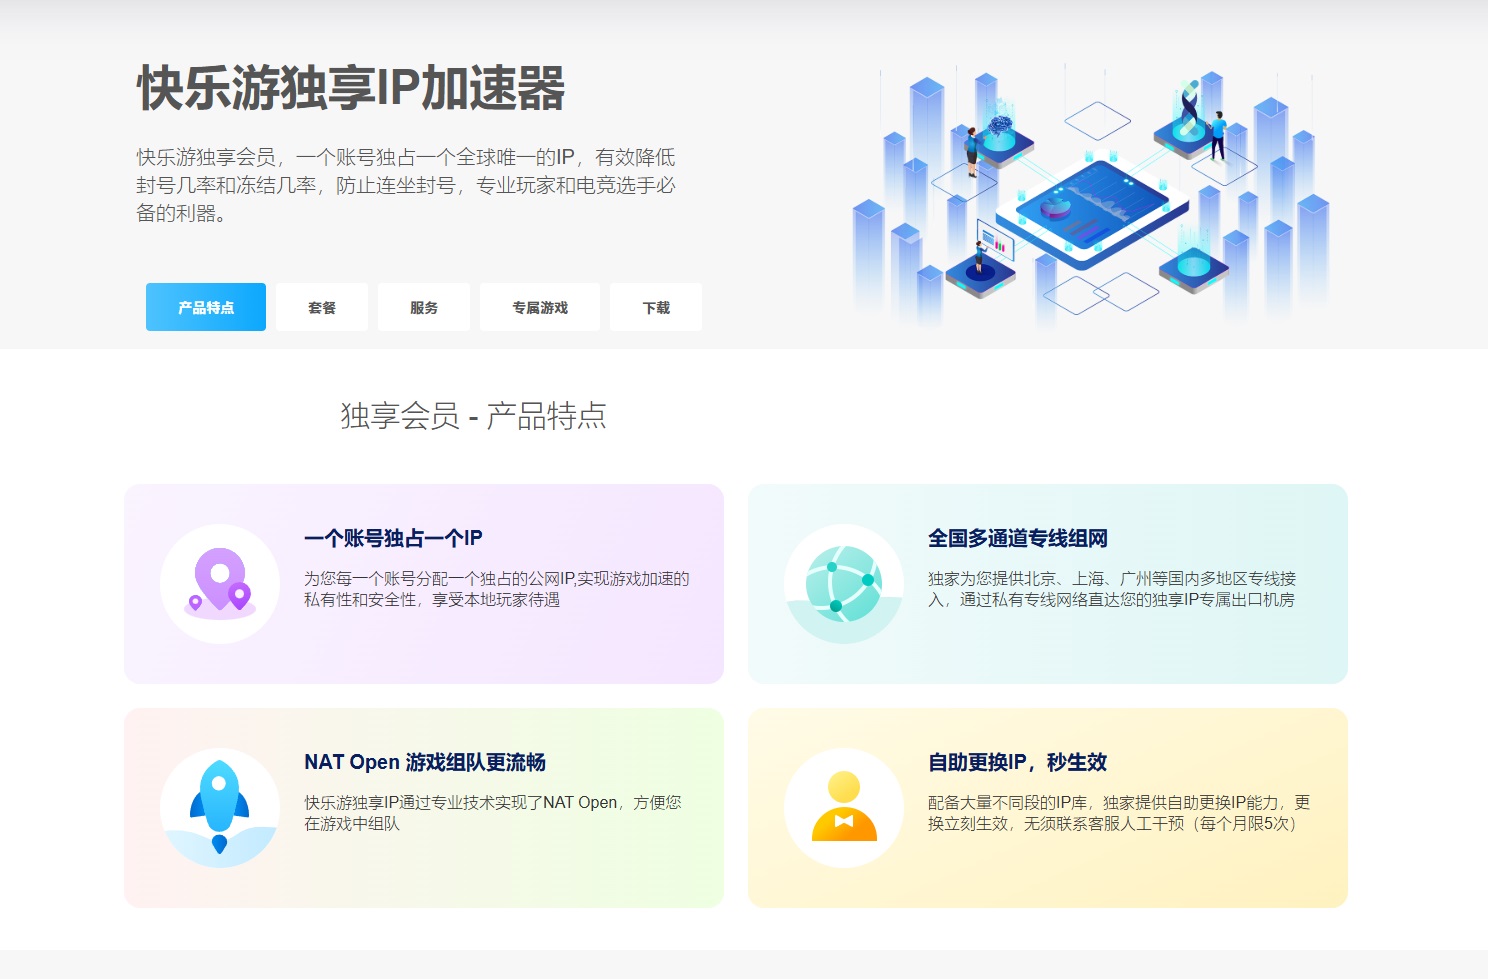Image resolution: width=1488 pixels, height=979 pixels.
Task: Click the 一个账号独占一个IP heading
Action: 393,538
